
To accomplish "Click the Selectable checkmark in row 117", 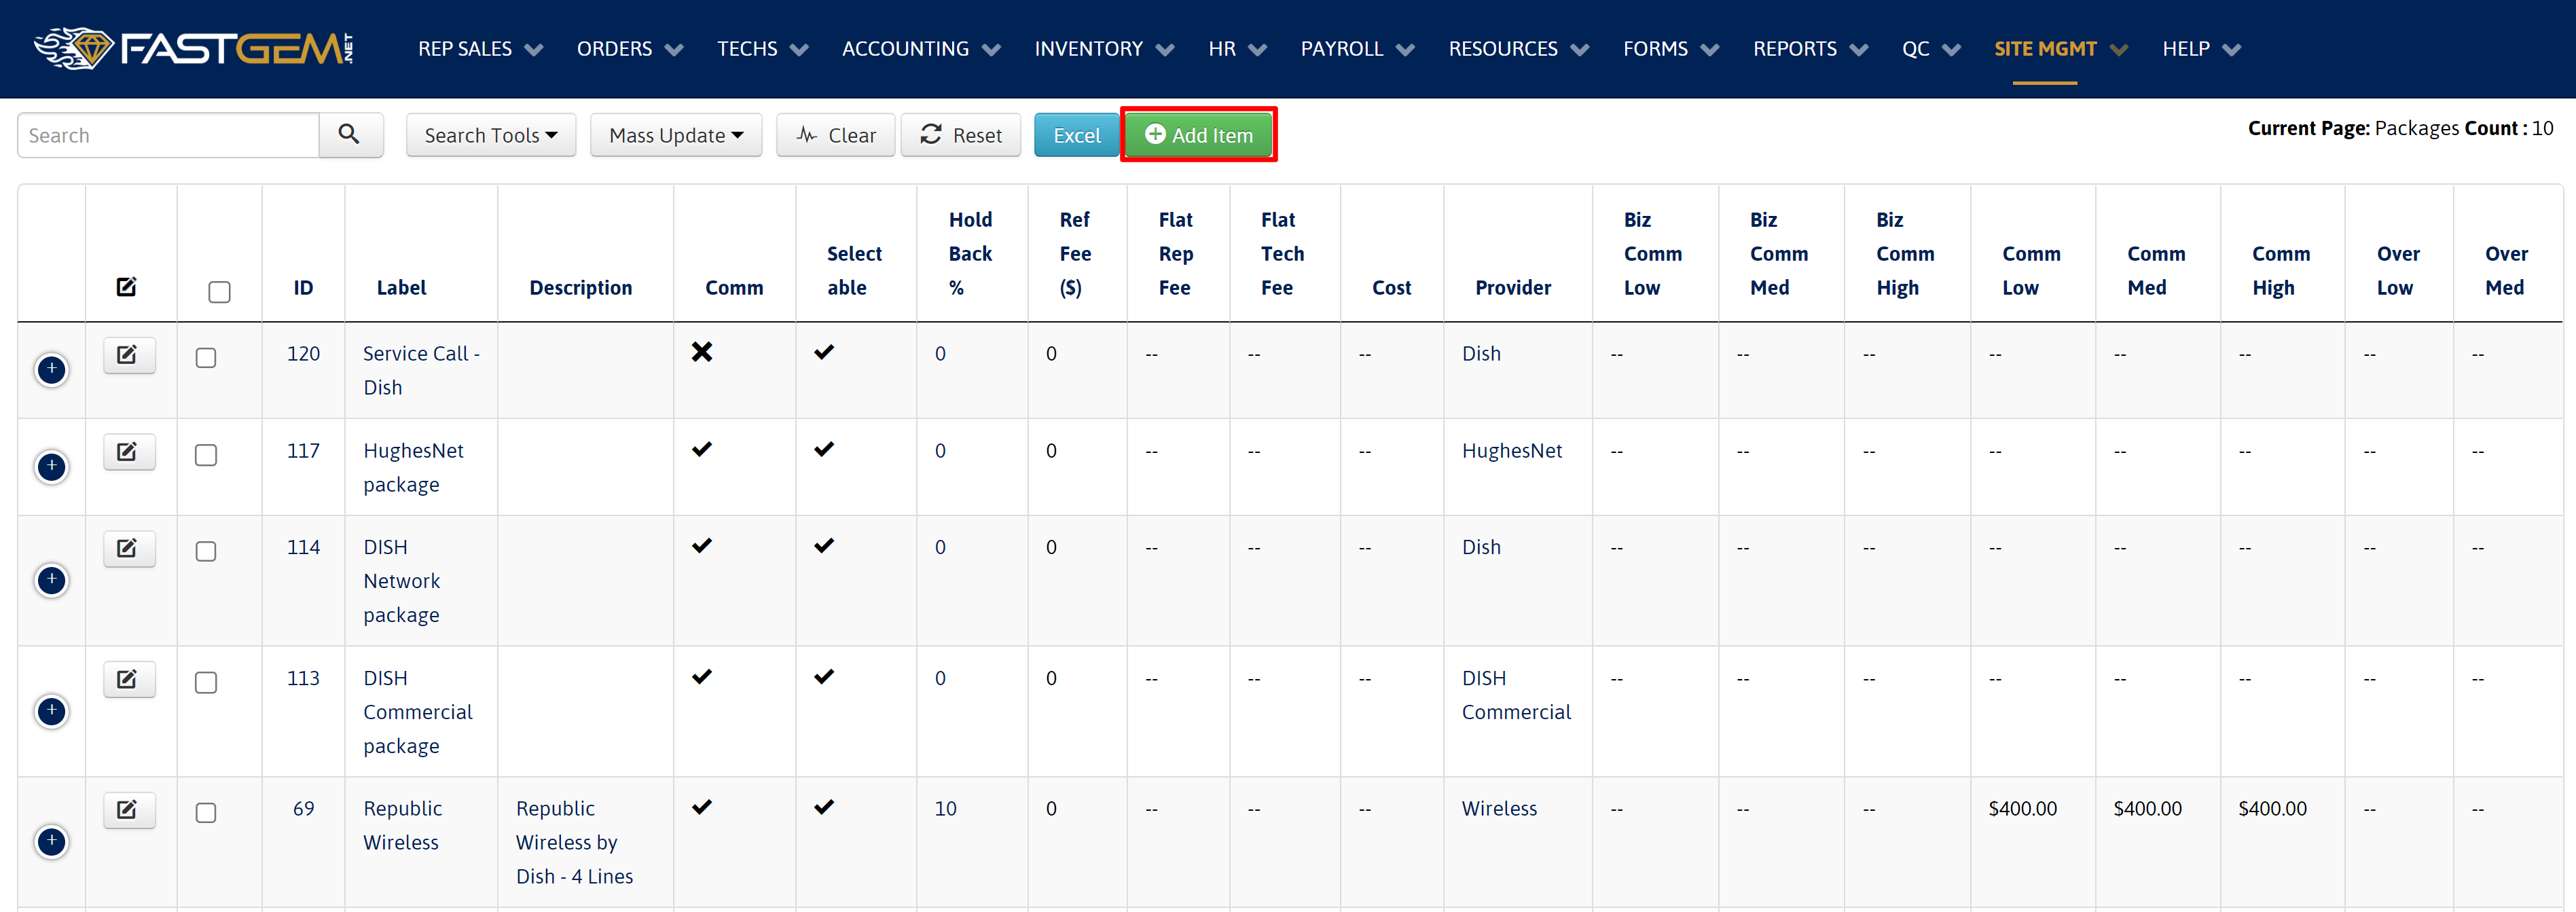I will 824,449.
